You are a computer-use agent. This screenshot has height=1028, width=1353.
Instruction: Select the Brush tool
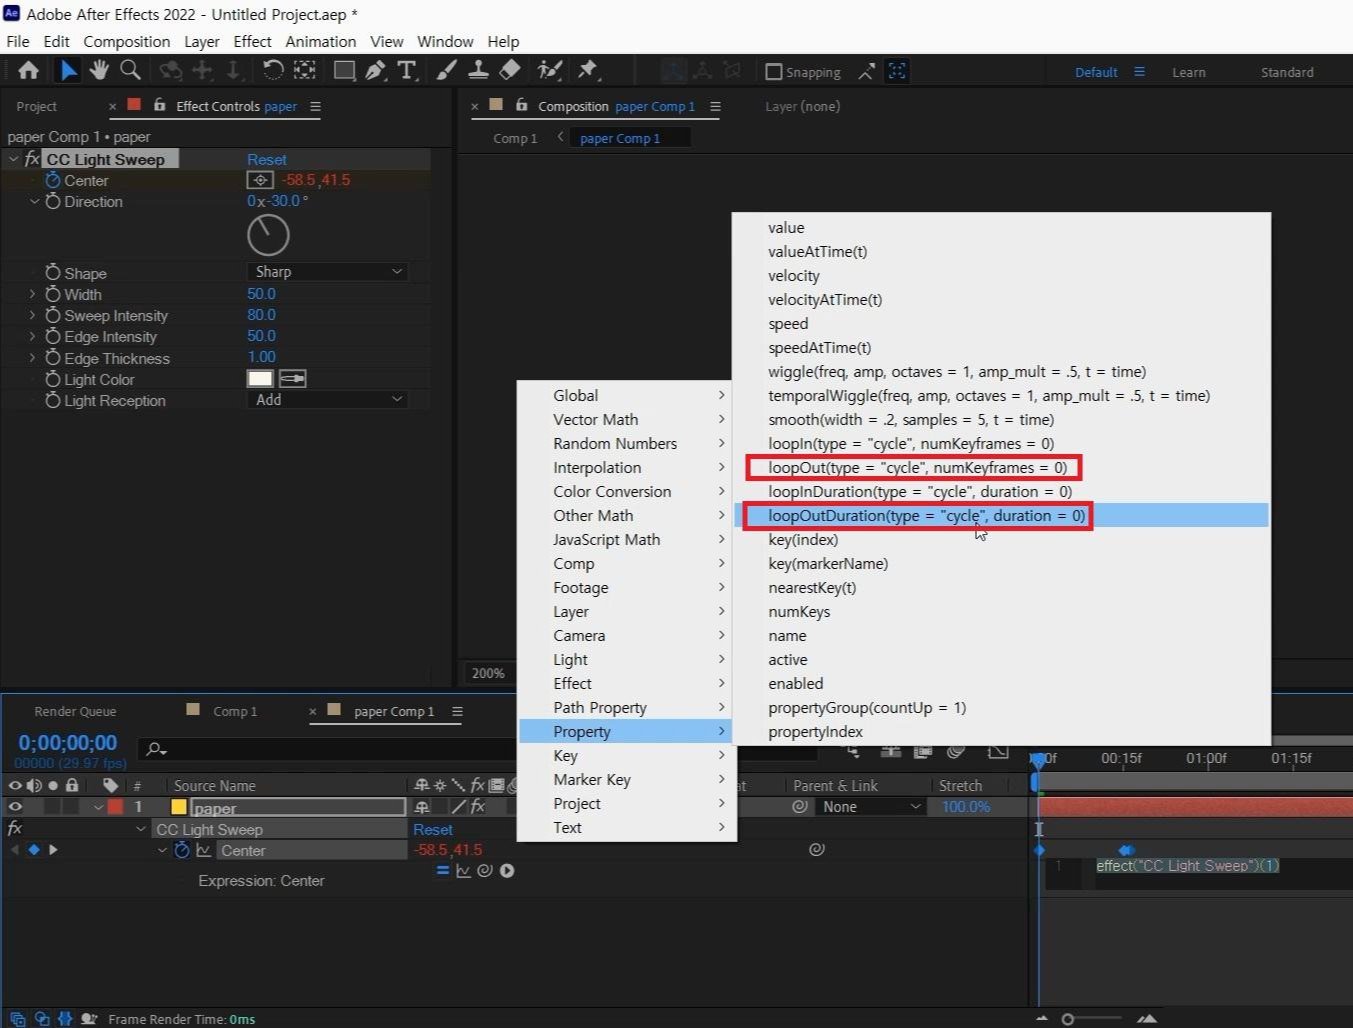447,70
